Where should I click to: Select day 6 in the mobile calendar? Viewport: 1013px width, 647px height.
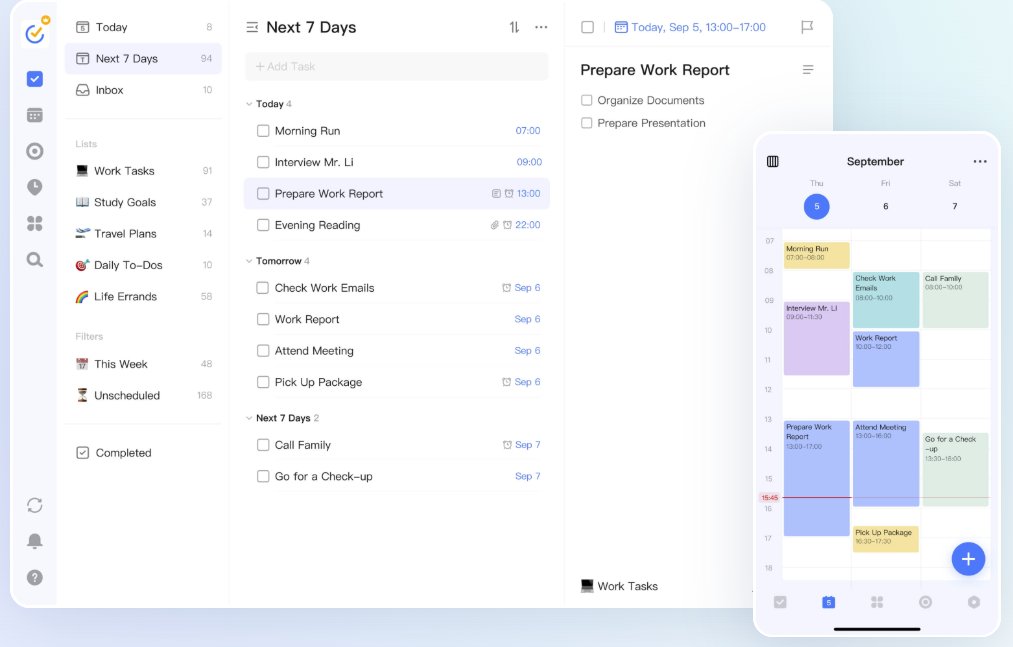pos(886,206)
